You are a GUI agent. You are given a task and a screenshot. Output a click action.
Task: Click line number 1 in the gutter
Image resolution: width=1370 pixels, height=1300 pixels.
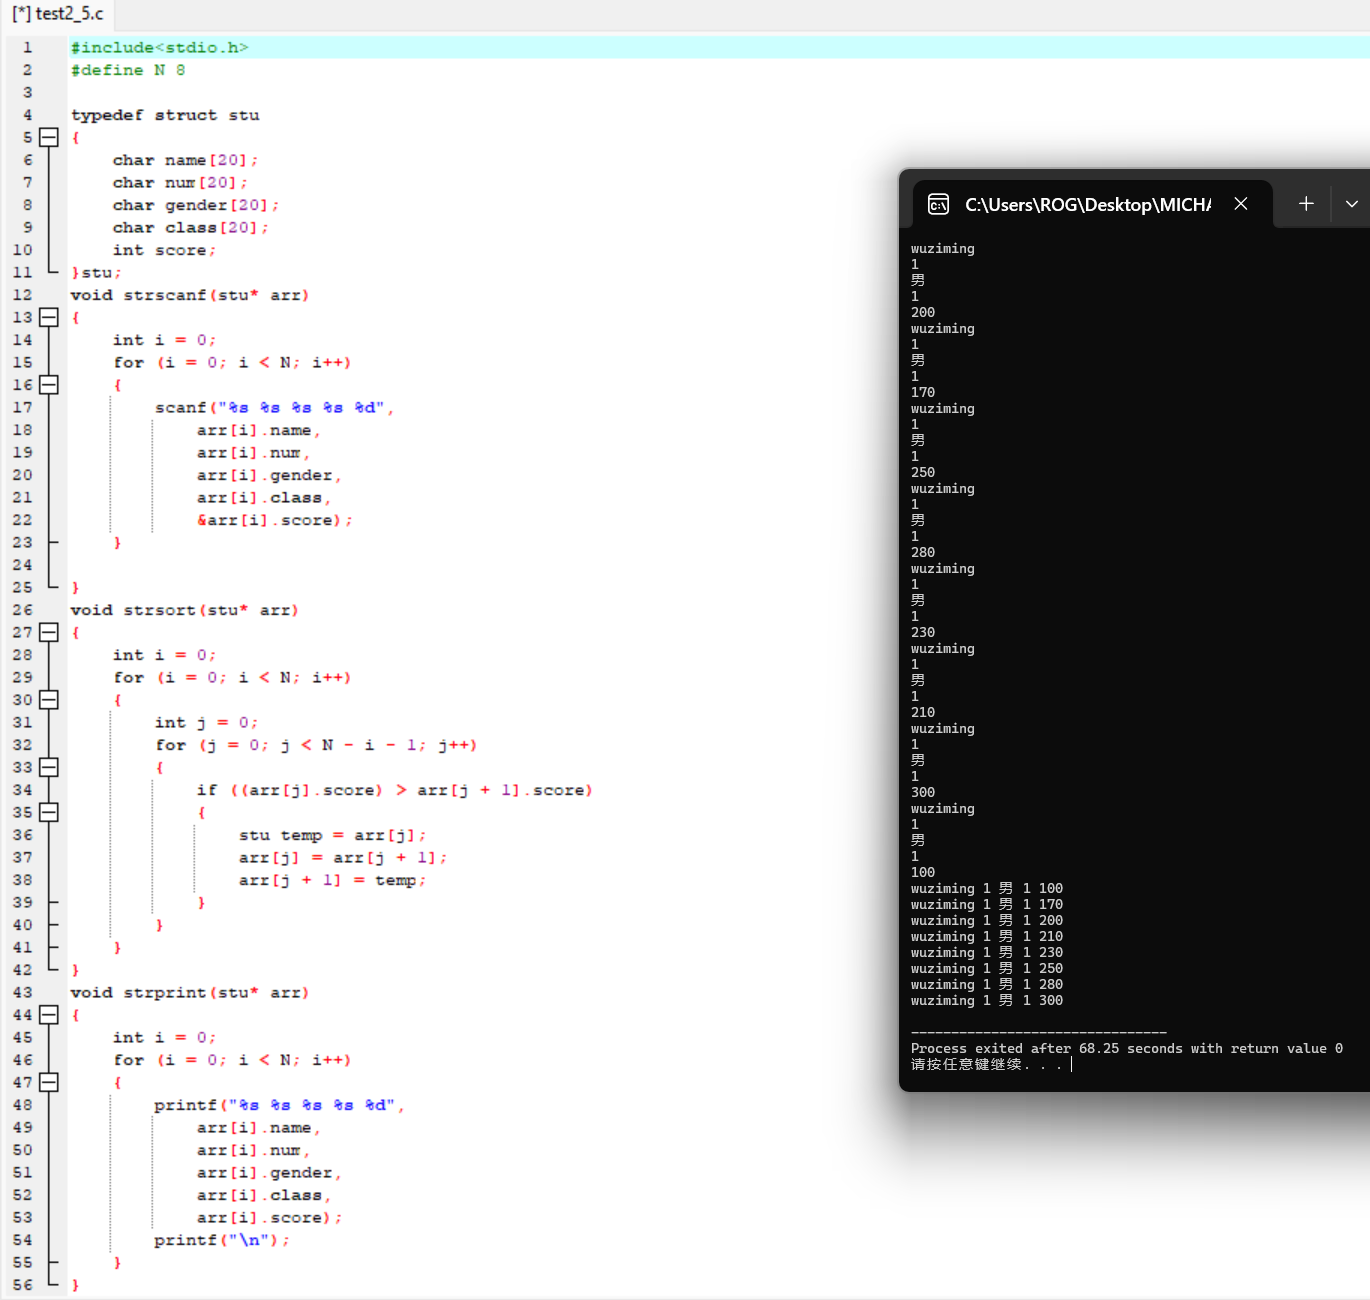[x=27, y=47]
